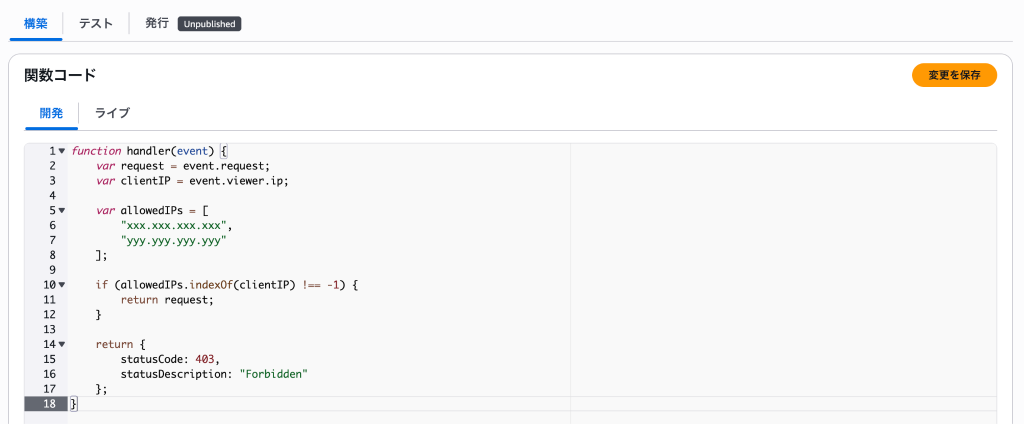The image size is (1024, 424).
Task: Click the 関数コード section heading
Action: click(x=60, y=75)
